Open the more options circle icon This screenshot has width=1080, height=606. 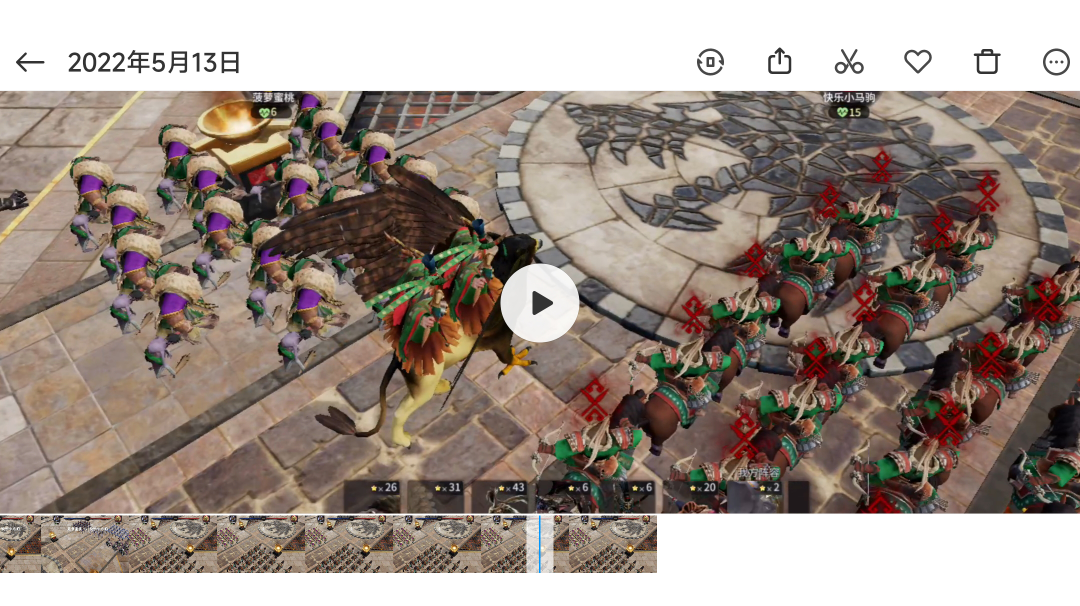(1056, 62)
